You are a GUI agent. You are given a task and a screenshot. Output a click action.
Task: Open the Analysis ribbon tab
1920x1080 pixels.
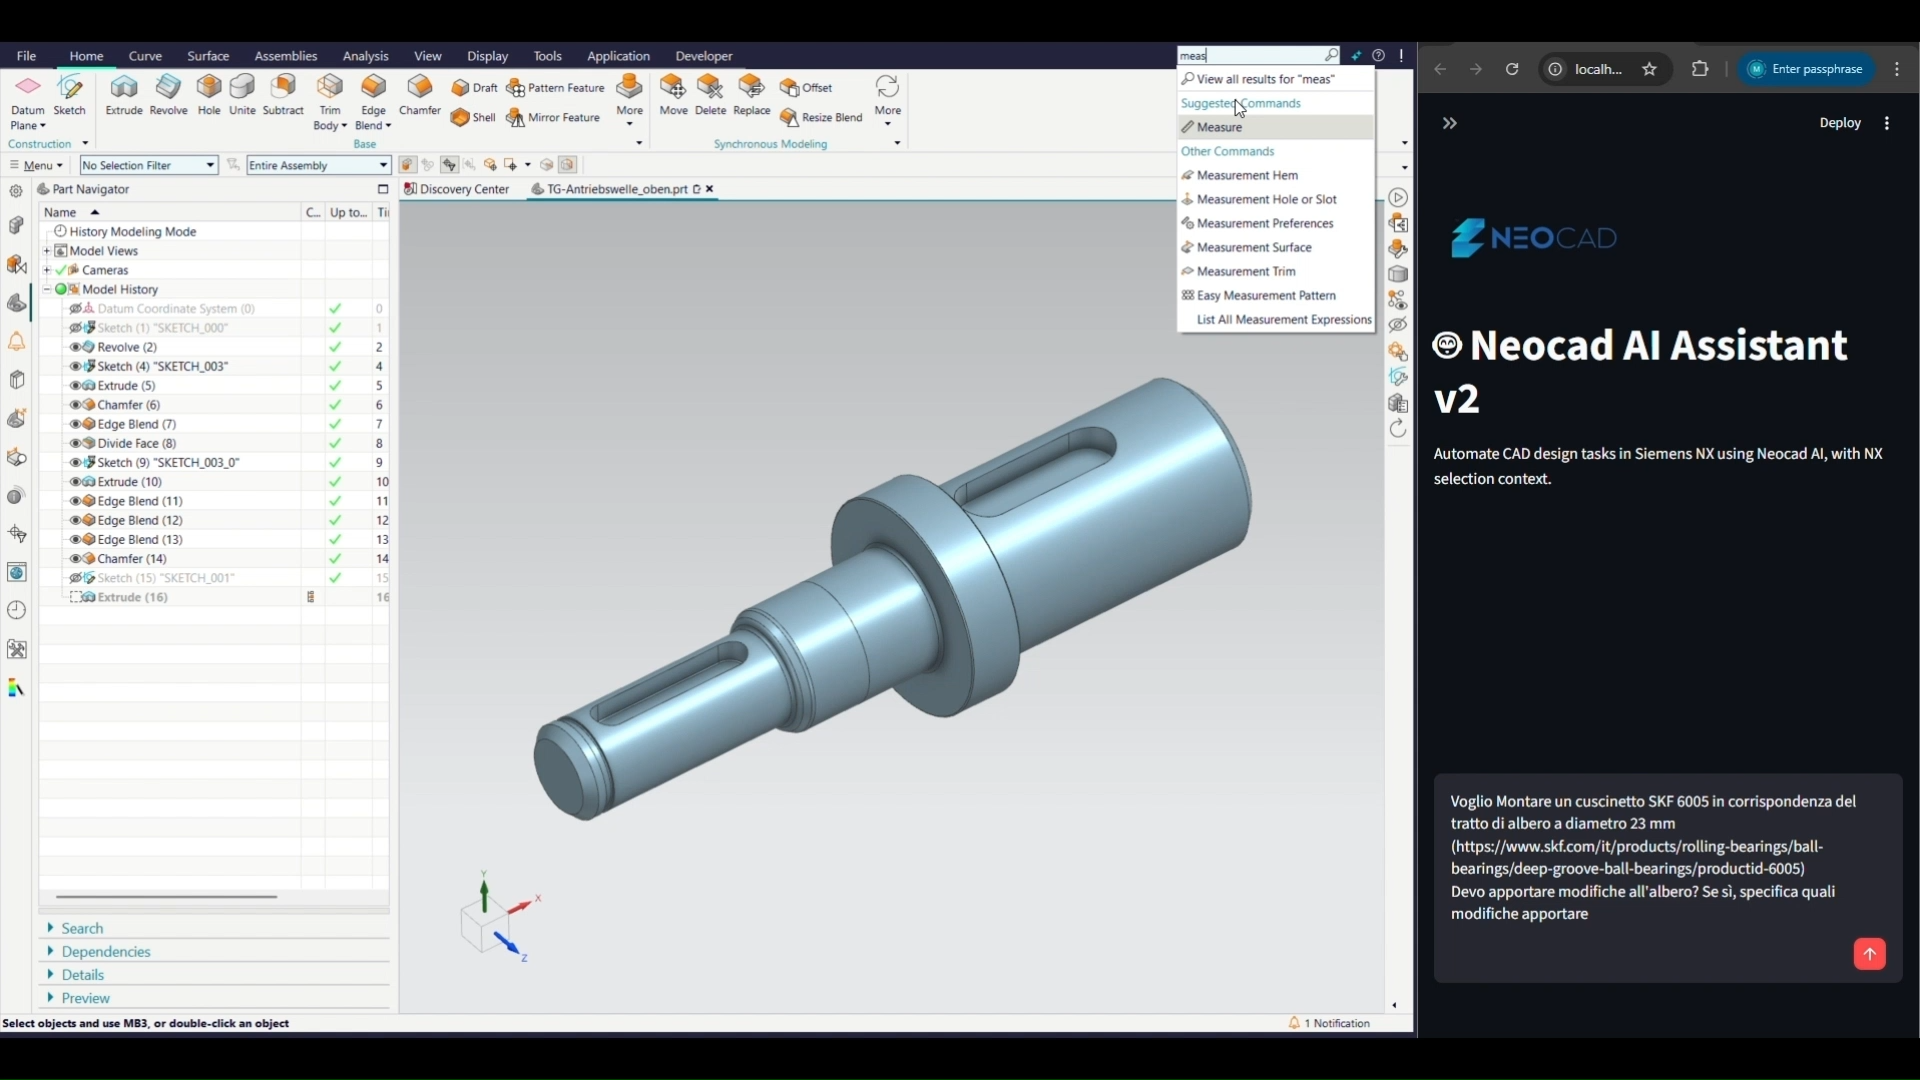365,56
